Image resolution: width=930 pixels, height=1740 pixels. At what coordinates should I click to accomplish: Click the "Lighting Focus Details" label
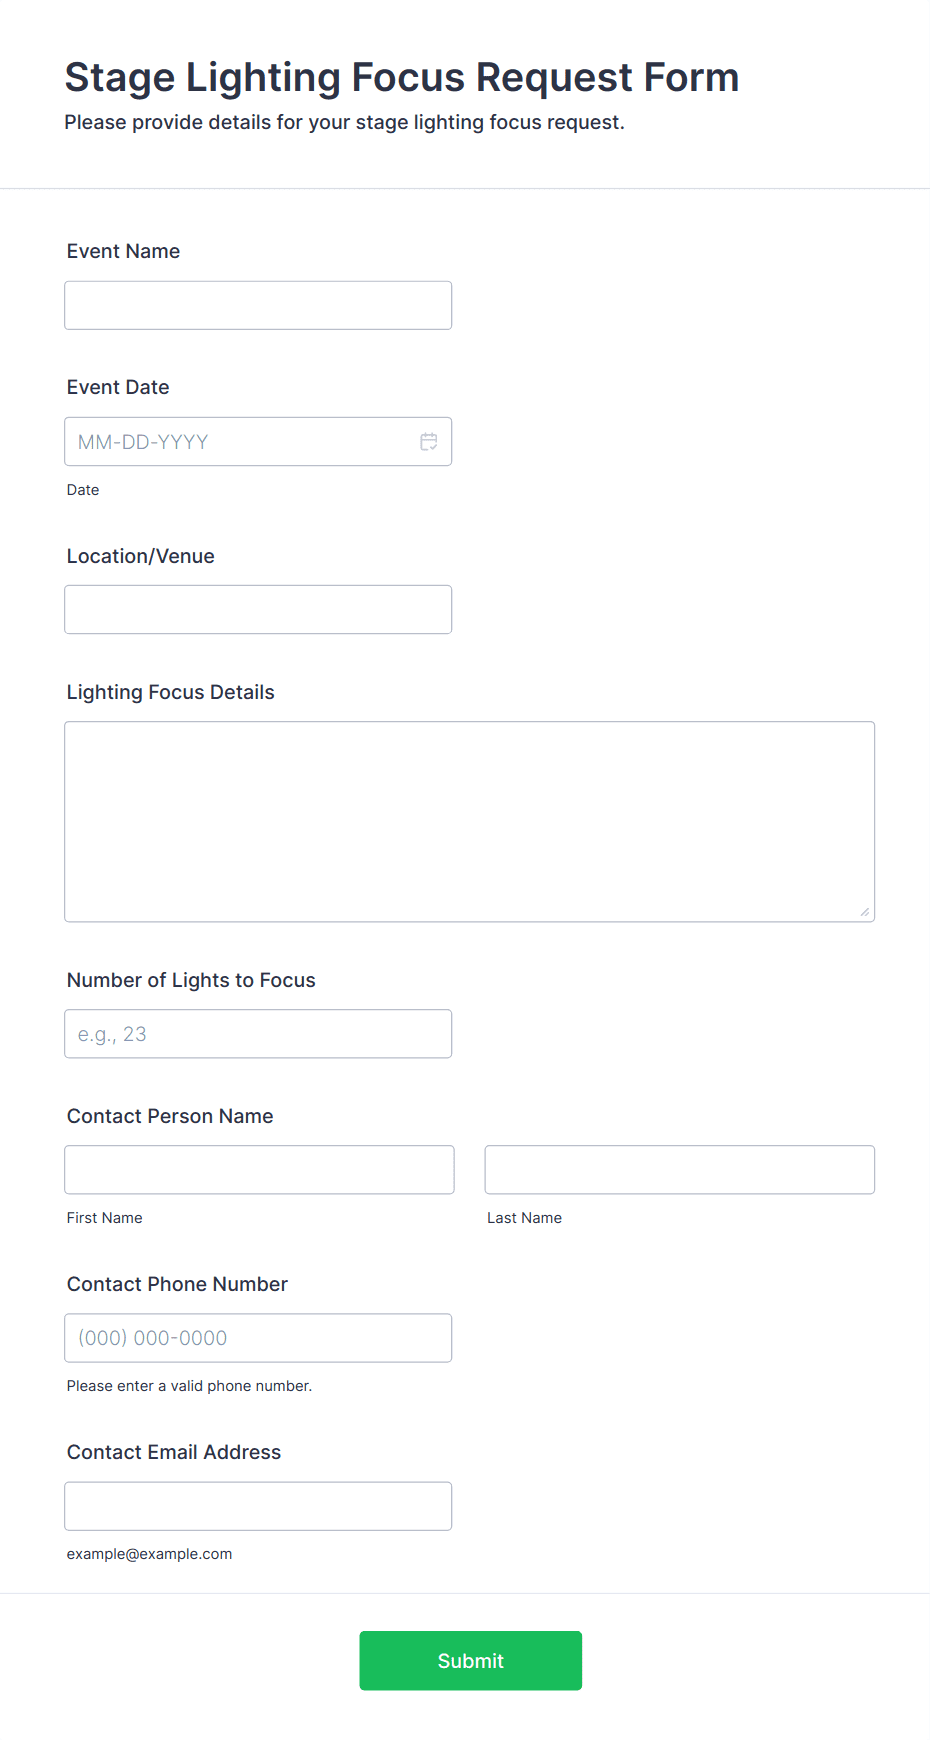click(x=170, y=692)
